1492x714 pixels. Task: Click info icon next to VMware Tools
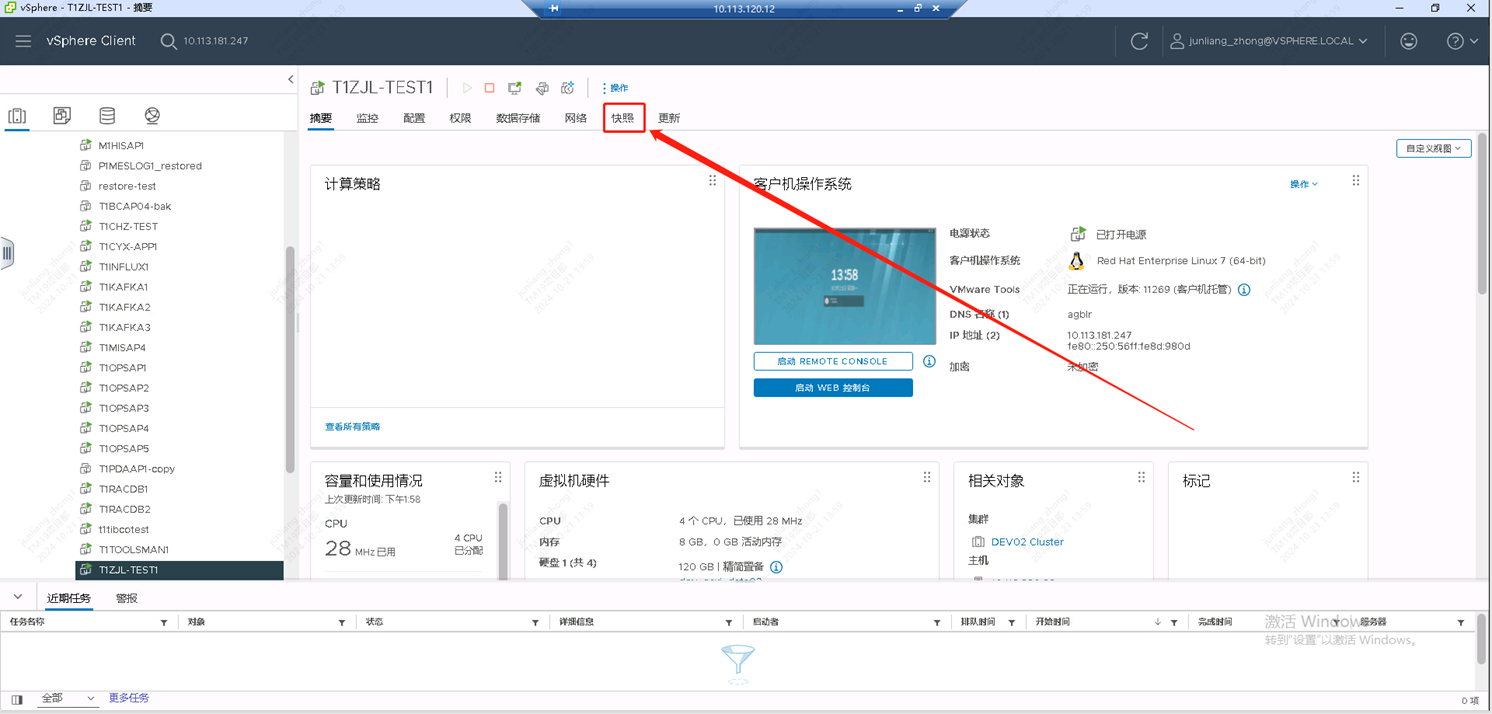click(x=1244, y=290)
